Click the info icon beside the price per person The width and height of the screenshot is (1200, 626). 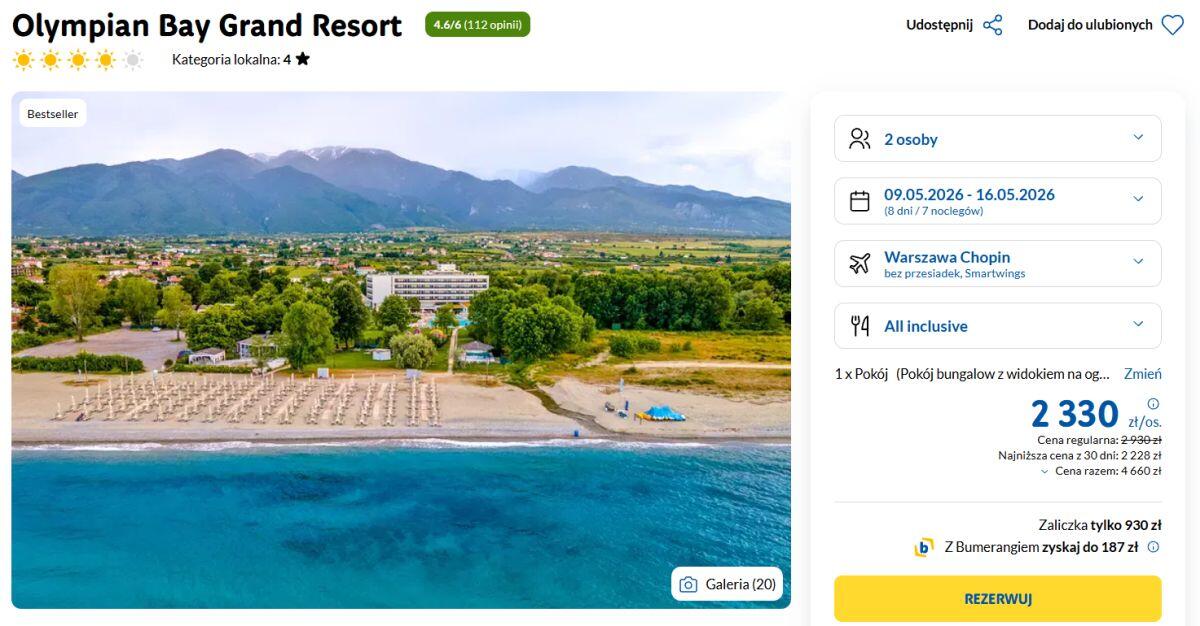pos(1153,404)
